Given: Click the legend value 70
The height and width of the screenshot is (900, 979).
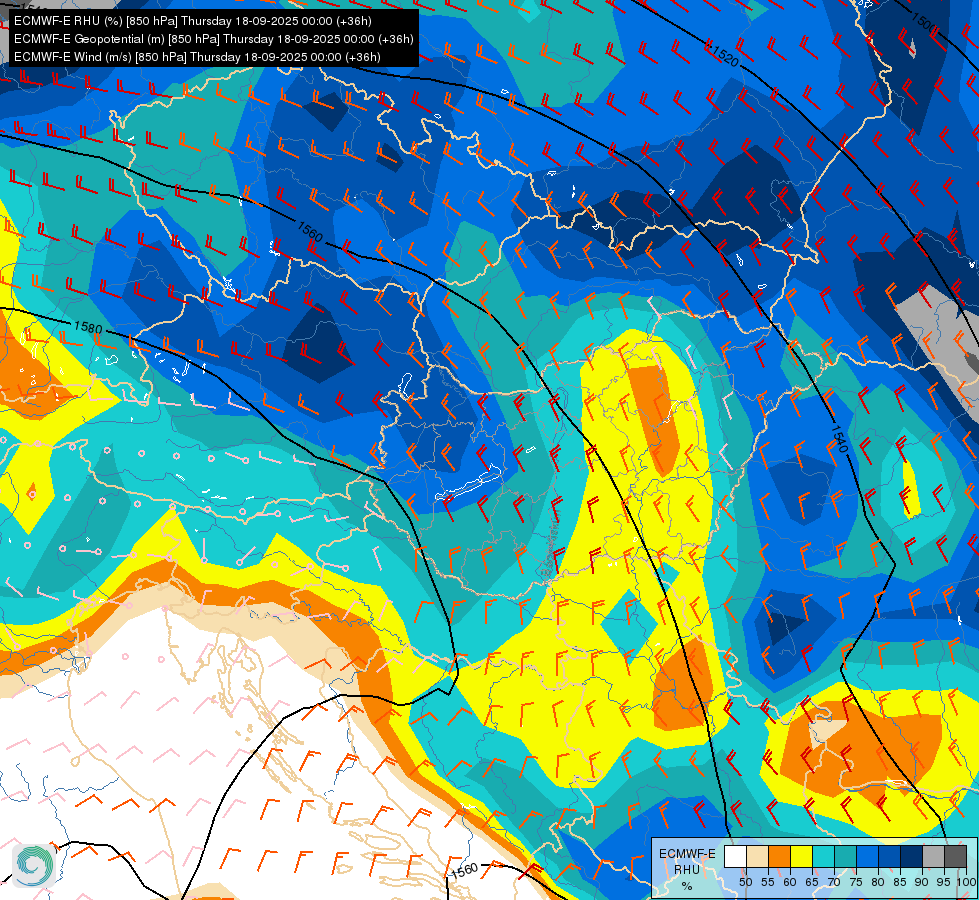Looking at the screenshot, I should point(834,882).
